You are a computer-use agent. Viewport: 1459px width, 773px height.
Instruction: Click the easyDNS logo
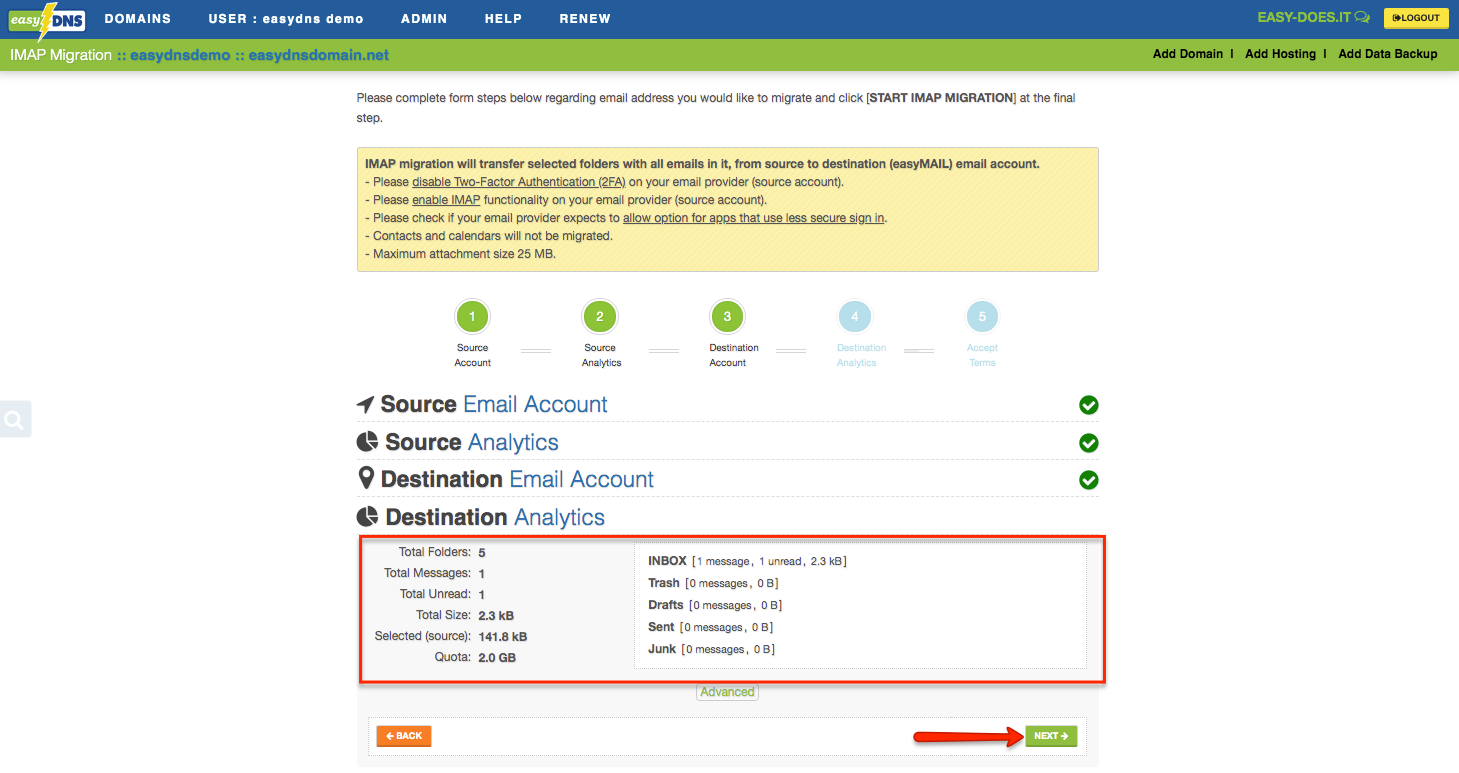(47, 19)
